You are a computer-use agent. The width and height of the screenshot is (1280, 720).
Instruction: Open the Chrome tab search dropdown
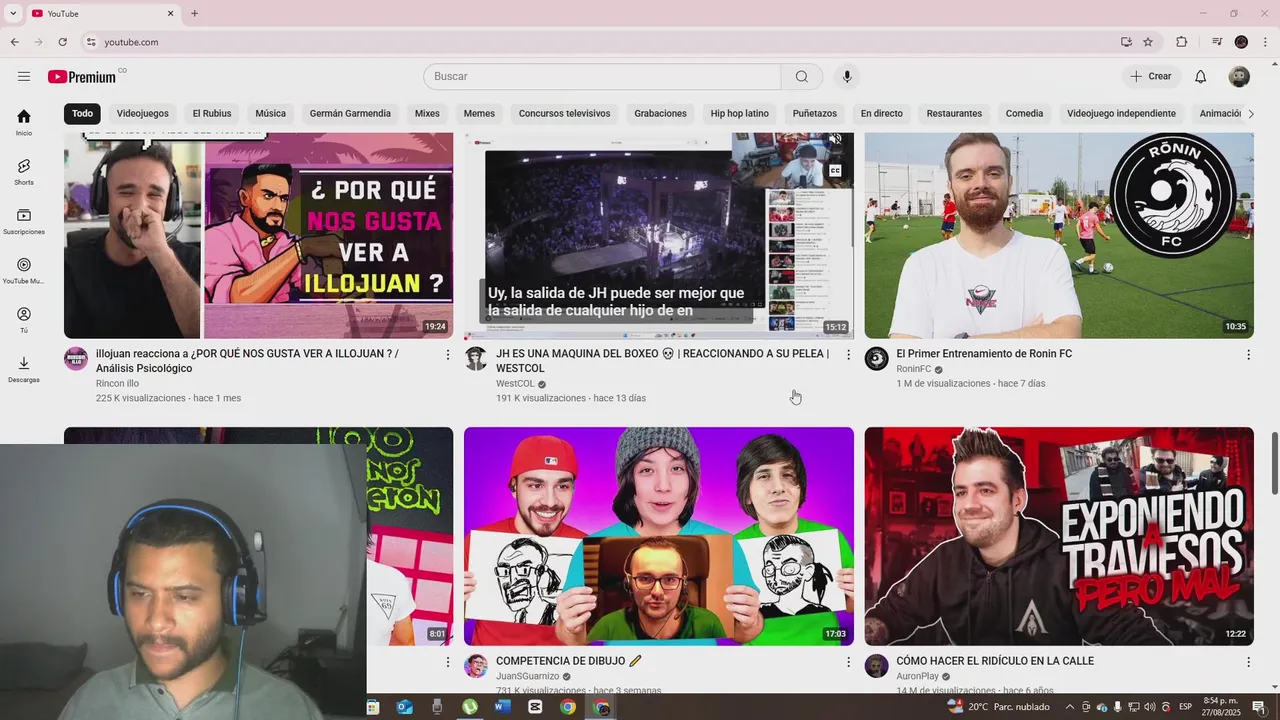(13, 13)
